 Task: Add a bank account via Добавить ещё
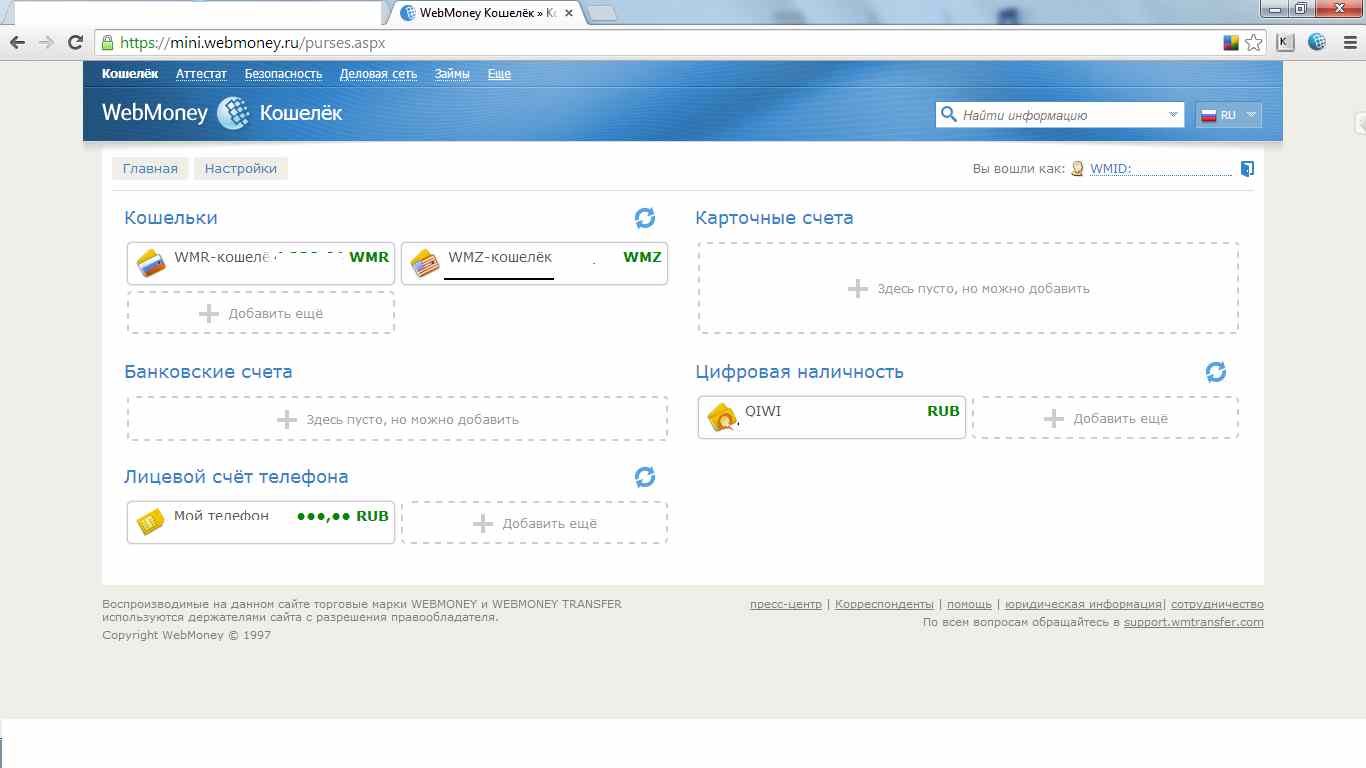click(x=397, y=418)
